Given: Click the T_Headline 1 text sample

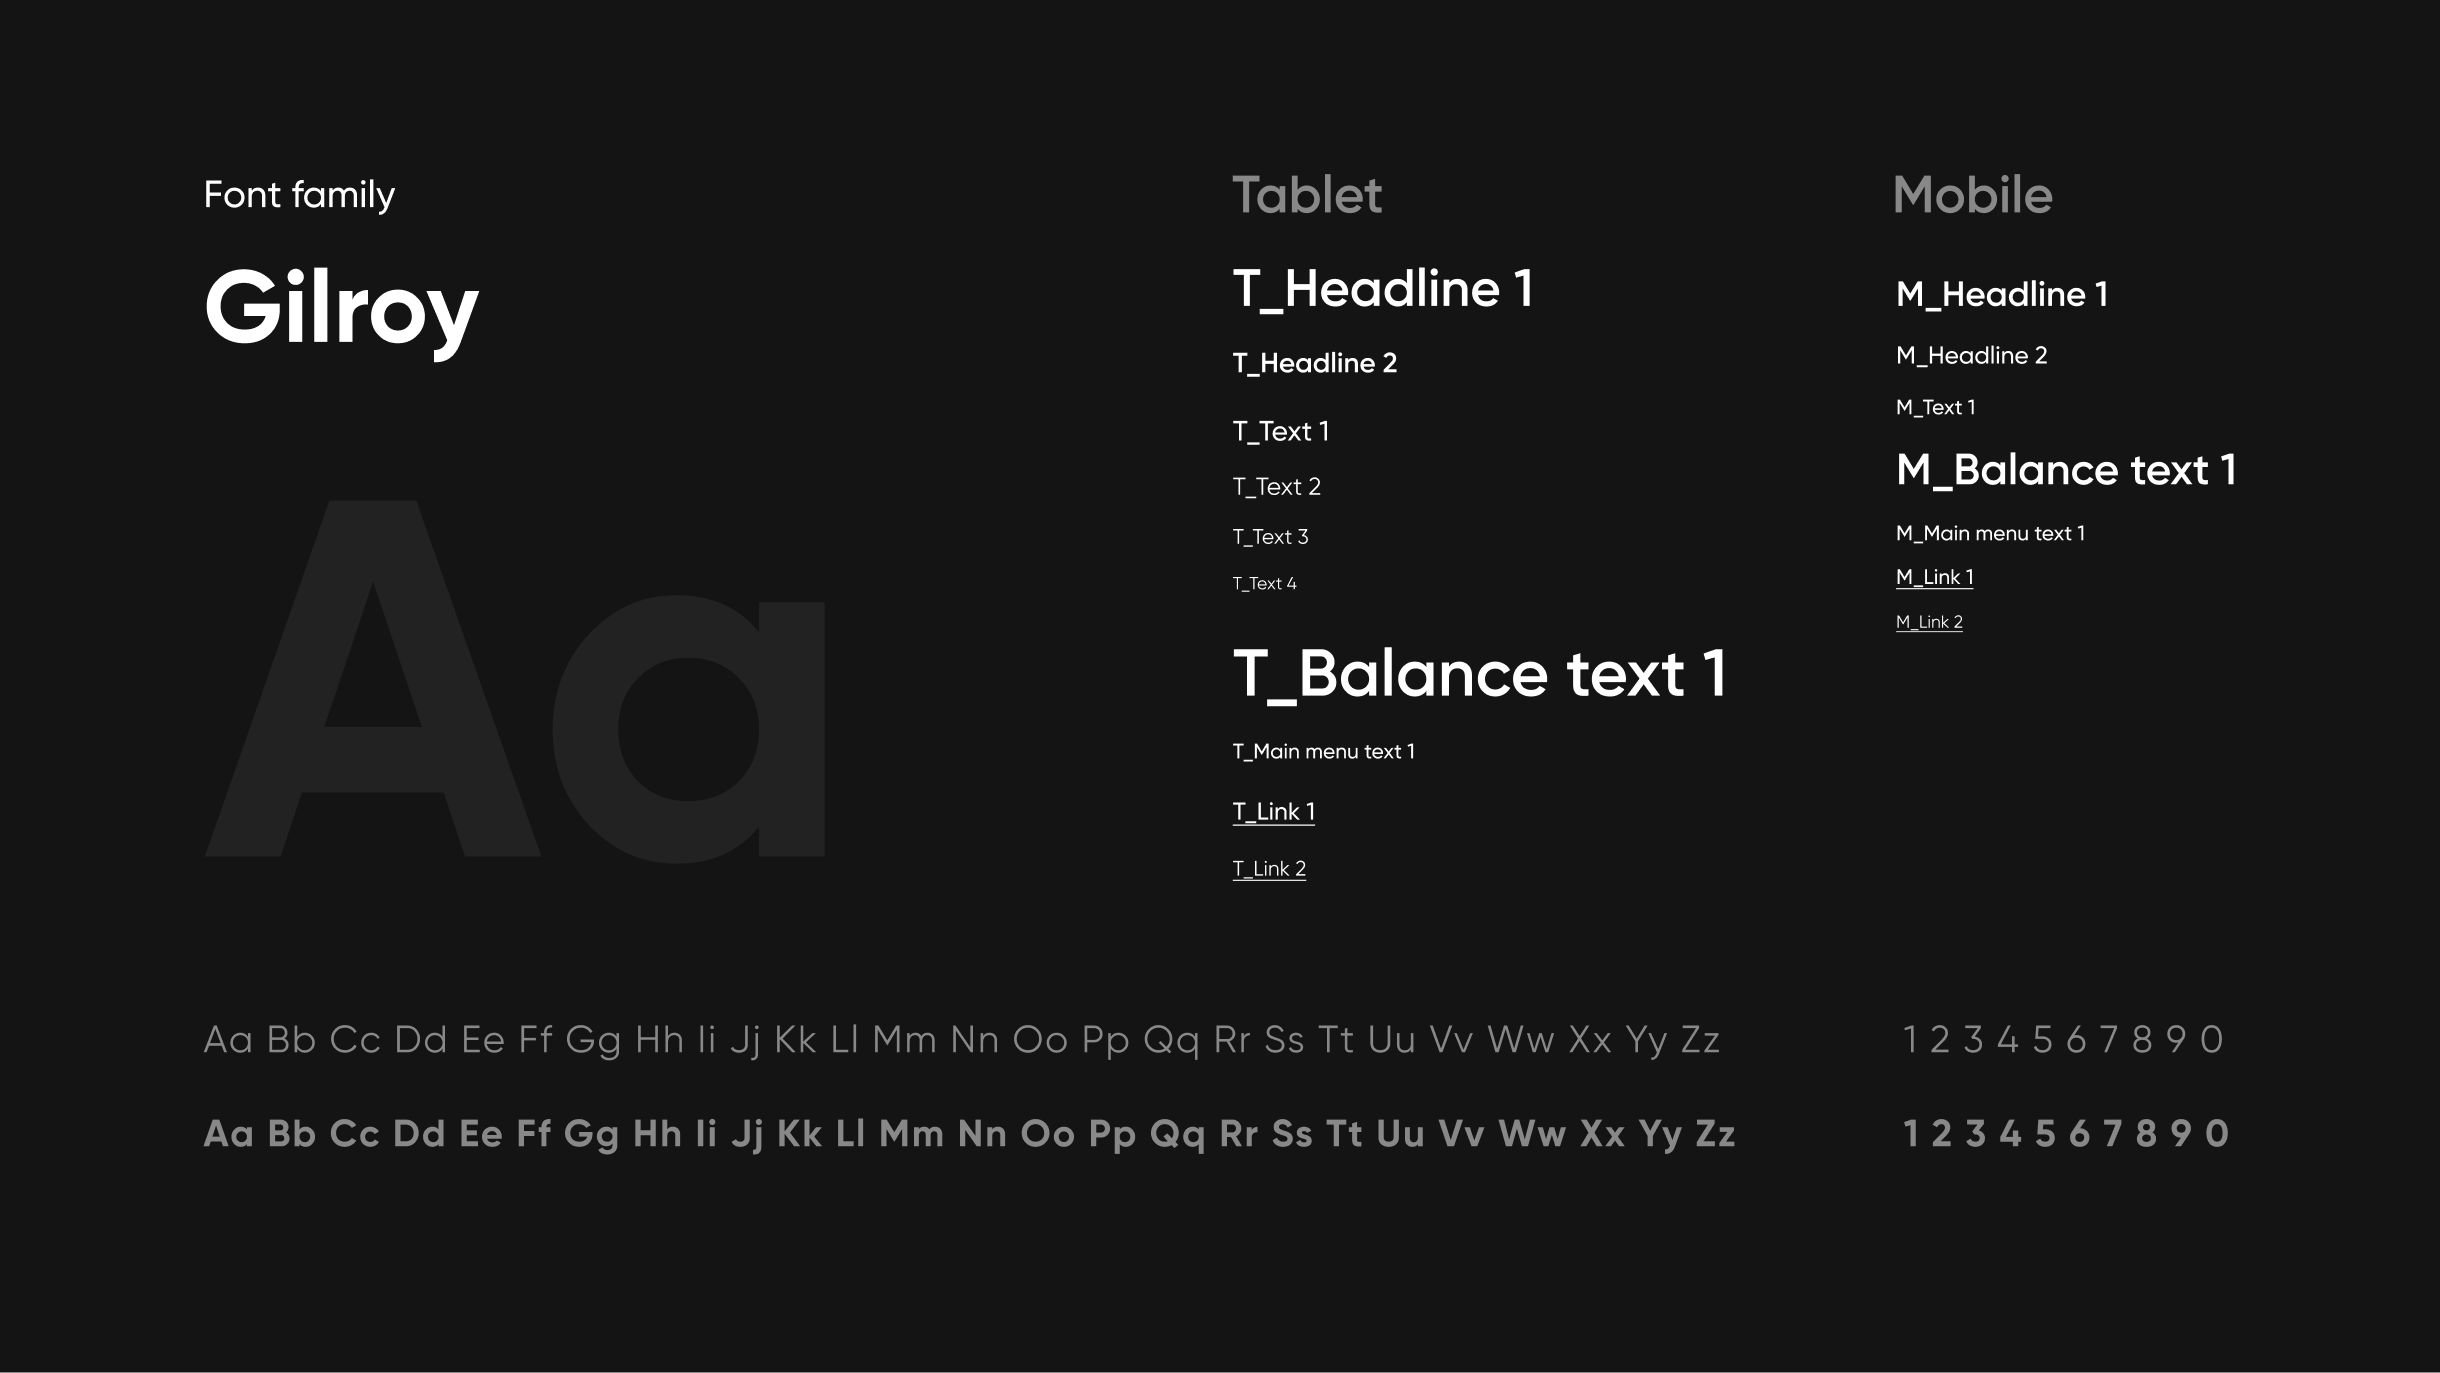Looking at the screenshot, I should [x=1382, y=289].
